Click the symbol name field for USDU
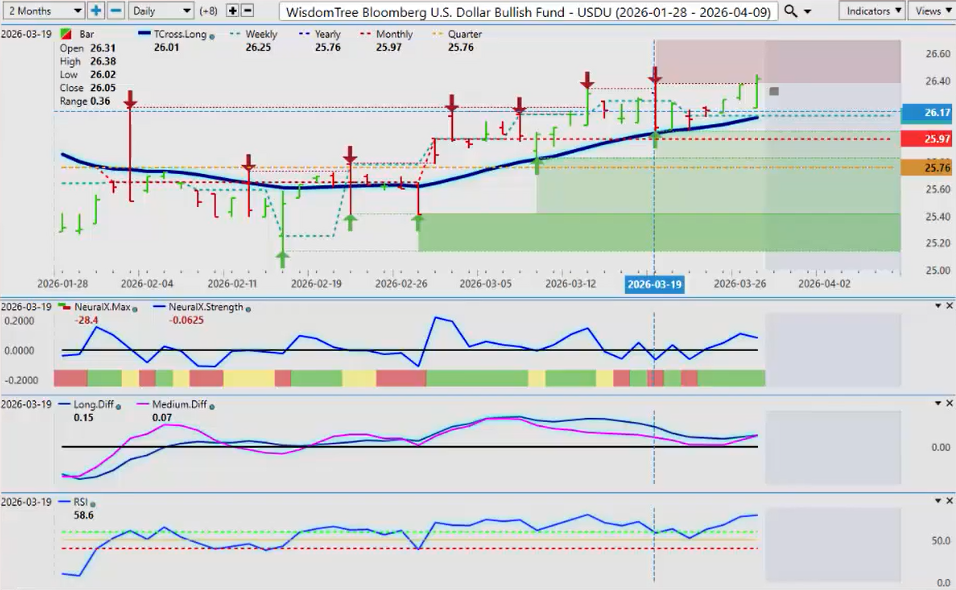 click(527, 11)
